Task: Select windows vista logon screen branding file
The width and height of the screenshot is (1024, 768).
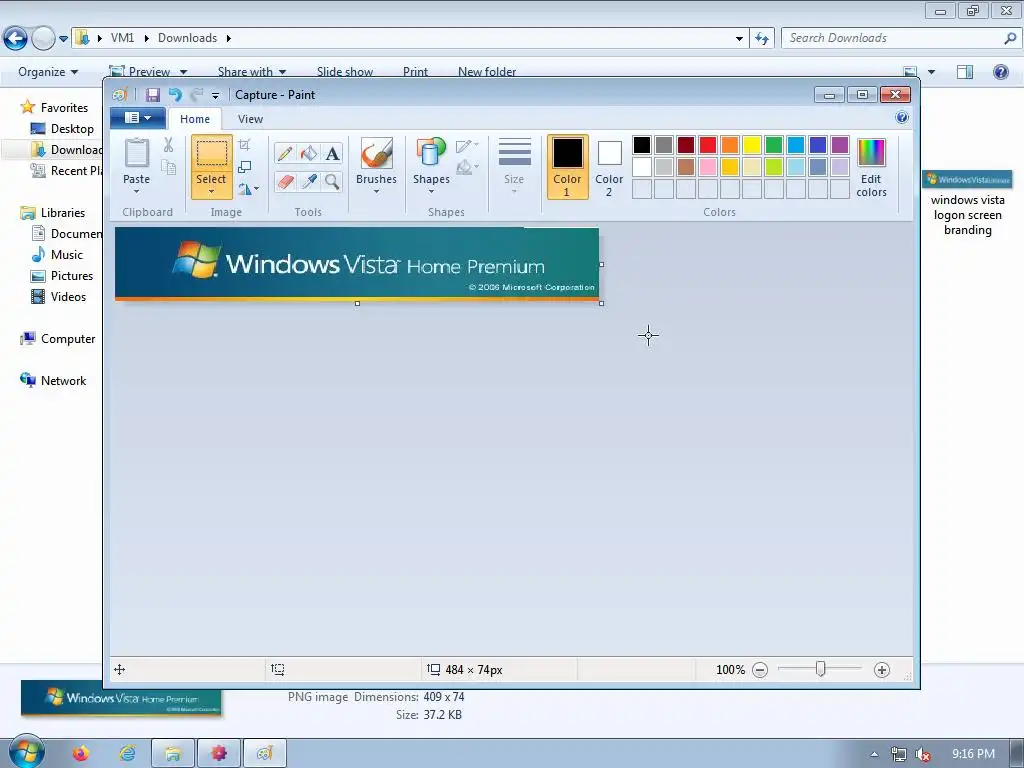Action: 968,203
